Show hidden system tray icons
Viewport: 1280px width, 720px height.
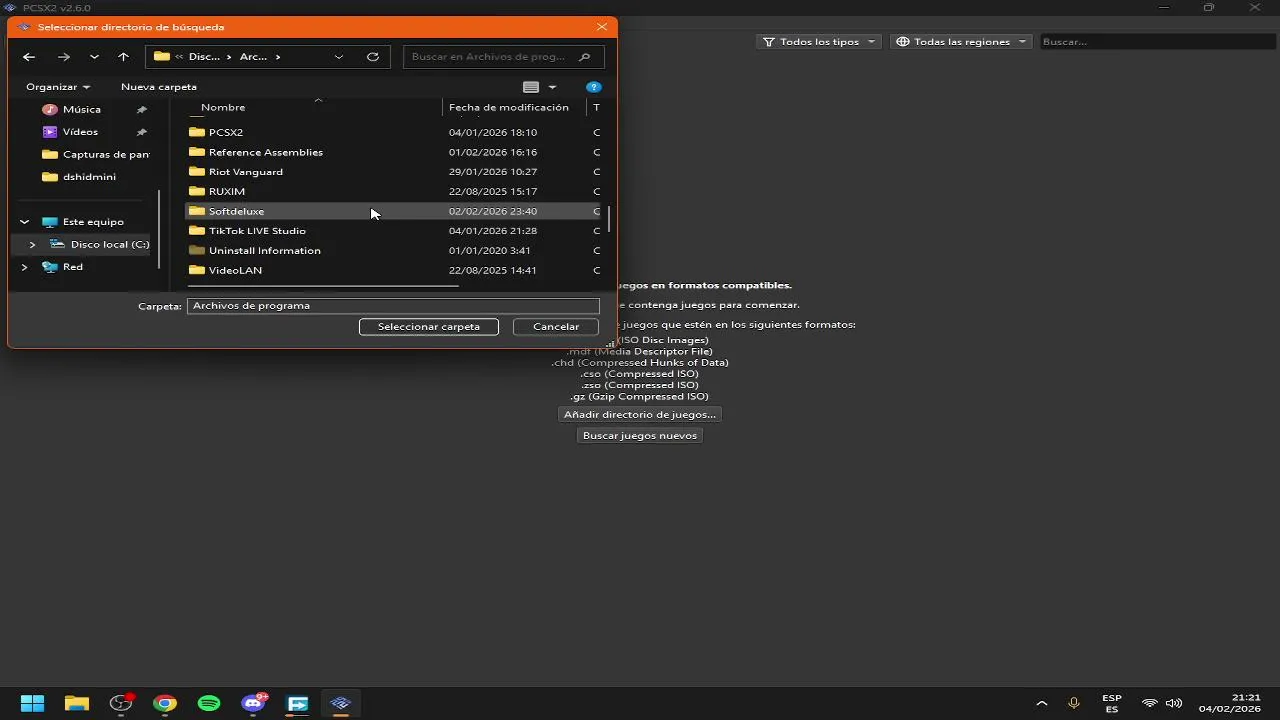click(x=1041, y=703)
